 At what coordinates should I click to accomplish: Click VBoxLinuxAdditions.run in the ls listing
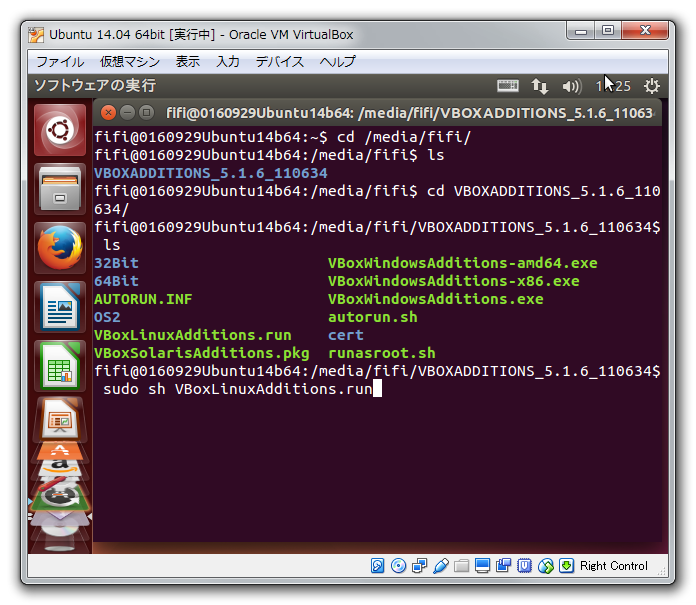pyautogui.click(x=193, y=335)
